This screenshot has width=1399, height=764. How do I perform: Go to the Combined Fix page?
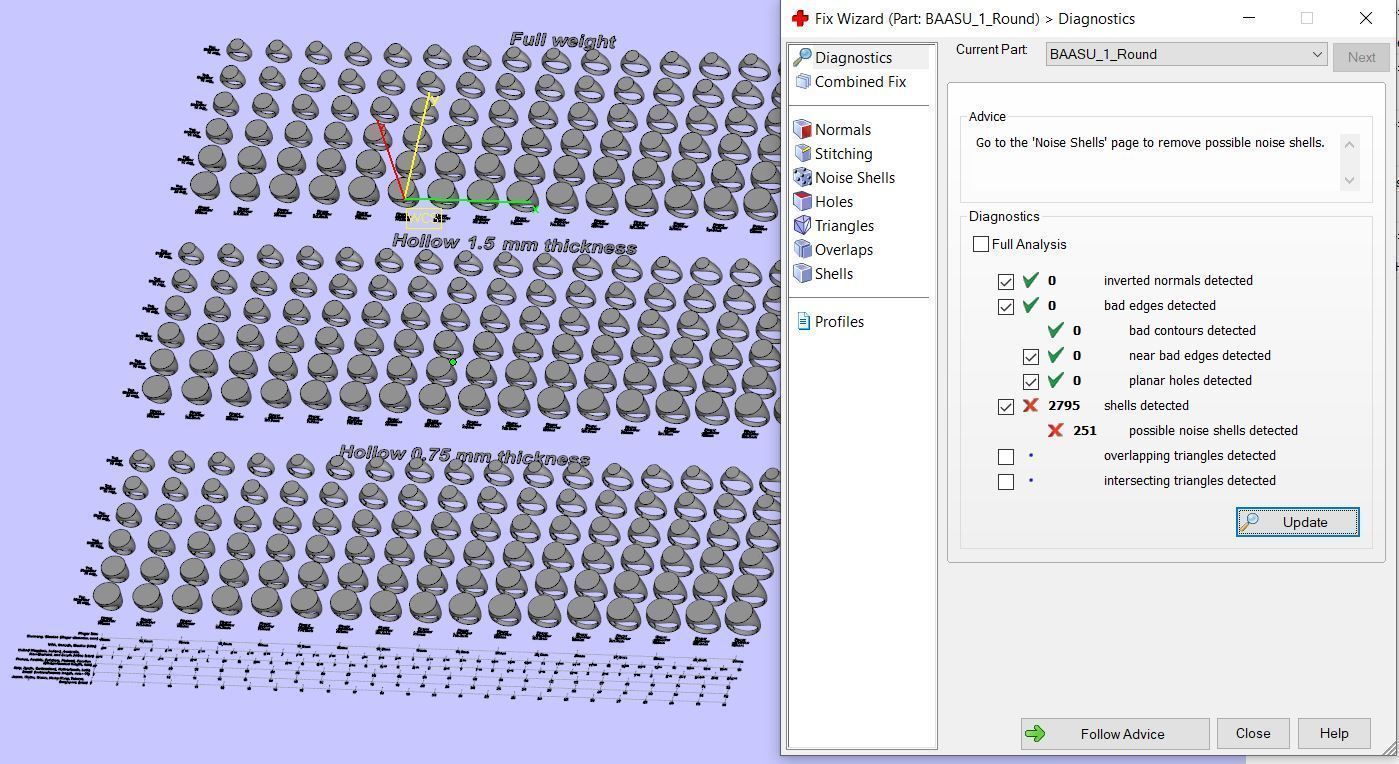[x=860, y=82]
